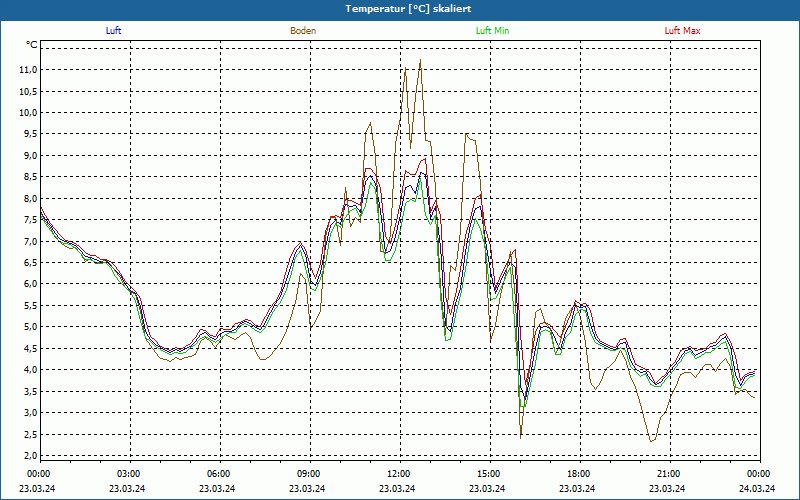Click the Boden curve peak above 11,0
Screen dimensions: 800x500
click(x=420, y=60)
